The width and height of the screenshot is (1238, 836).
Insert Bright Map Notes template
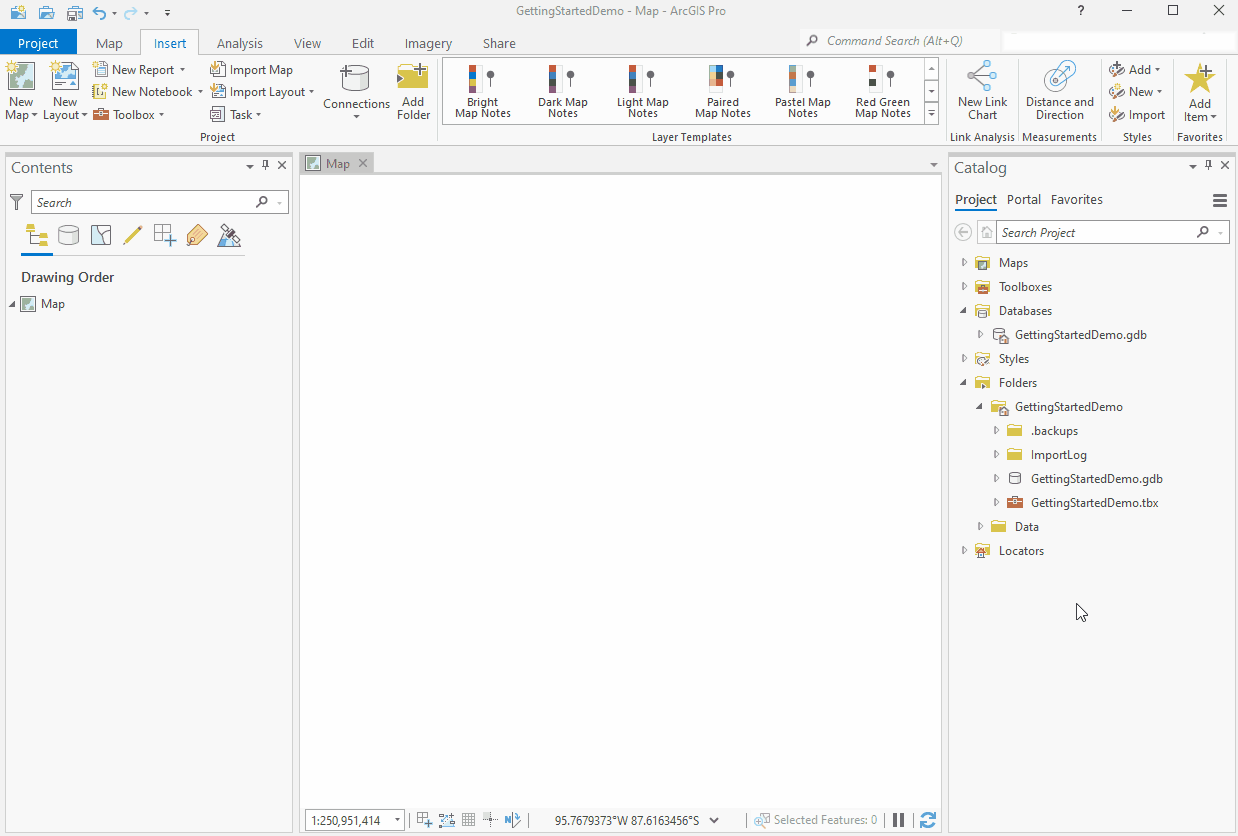[483, 92]
